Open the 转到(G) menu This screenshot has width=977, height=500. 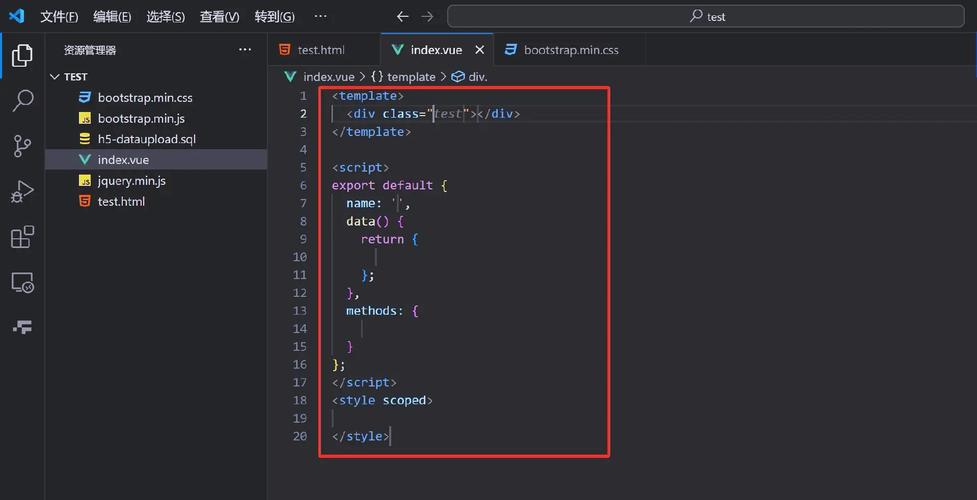point(275,17)
